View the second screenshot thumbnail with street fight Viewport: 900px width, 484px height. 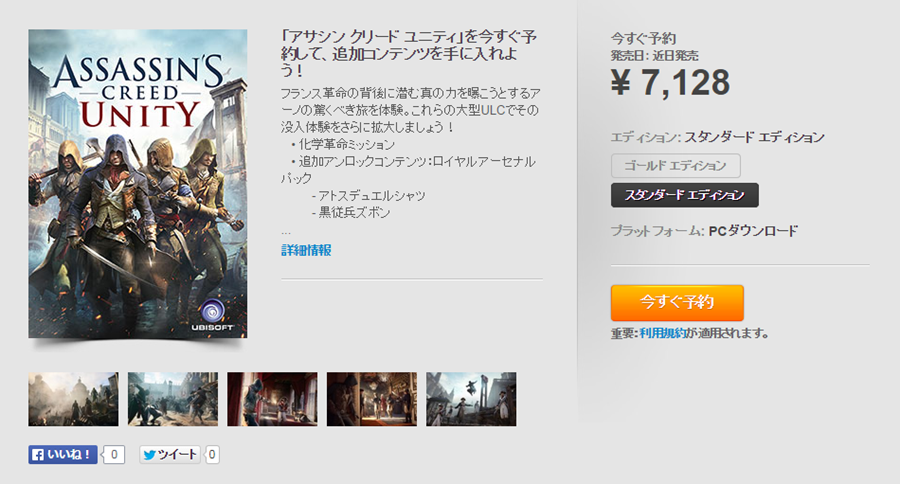pos(173,399)
